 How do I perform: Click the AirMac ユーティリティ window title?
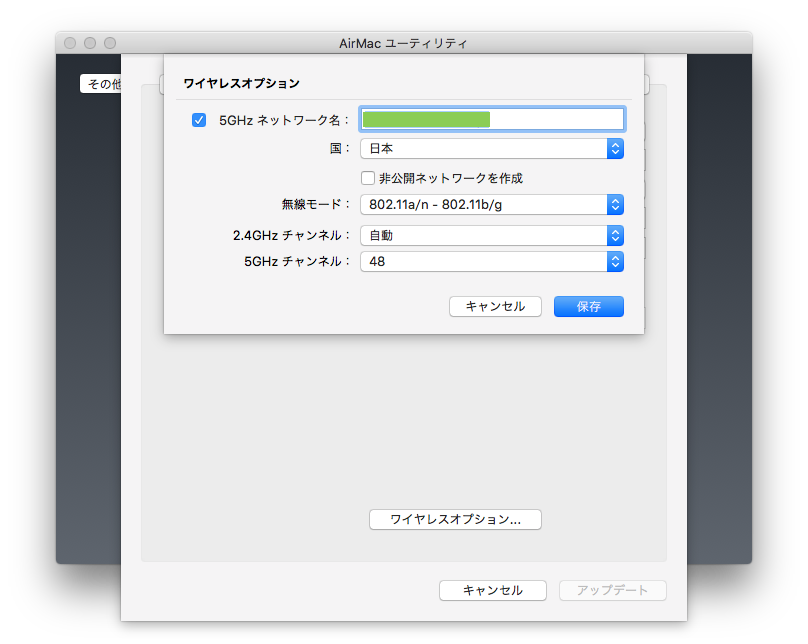[403, 43]
